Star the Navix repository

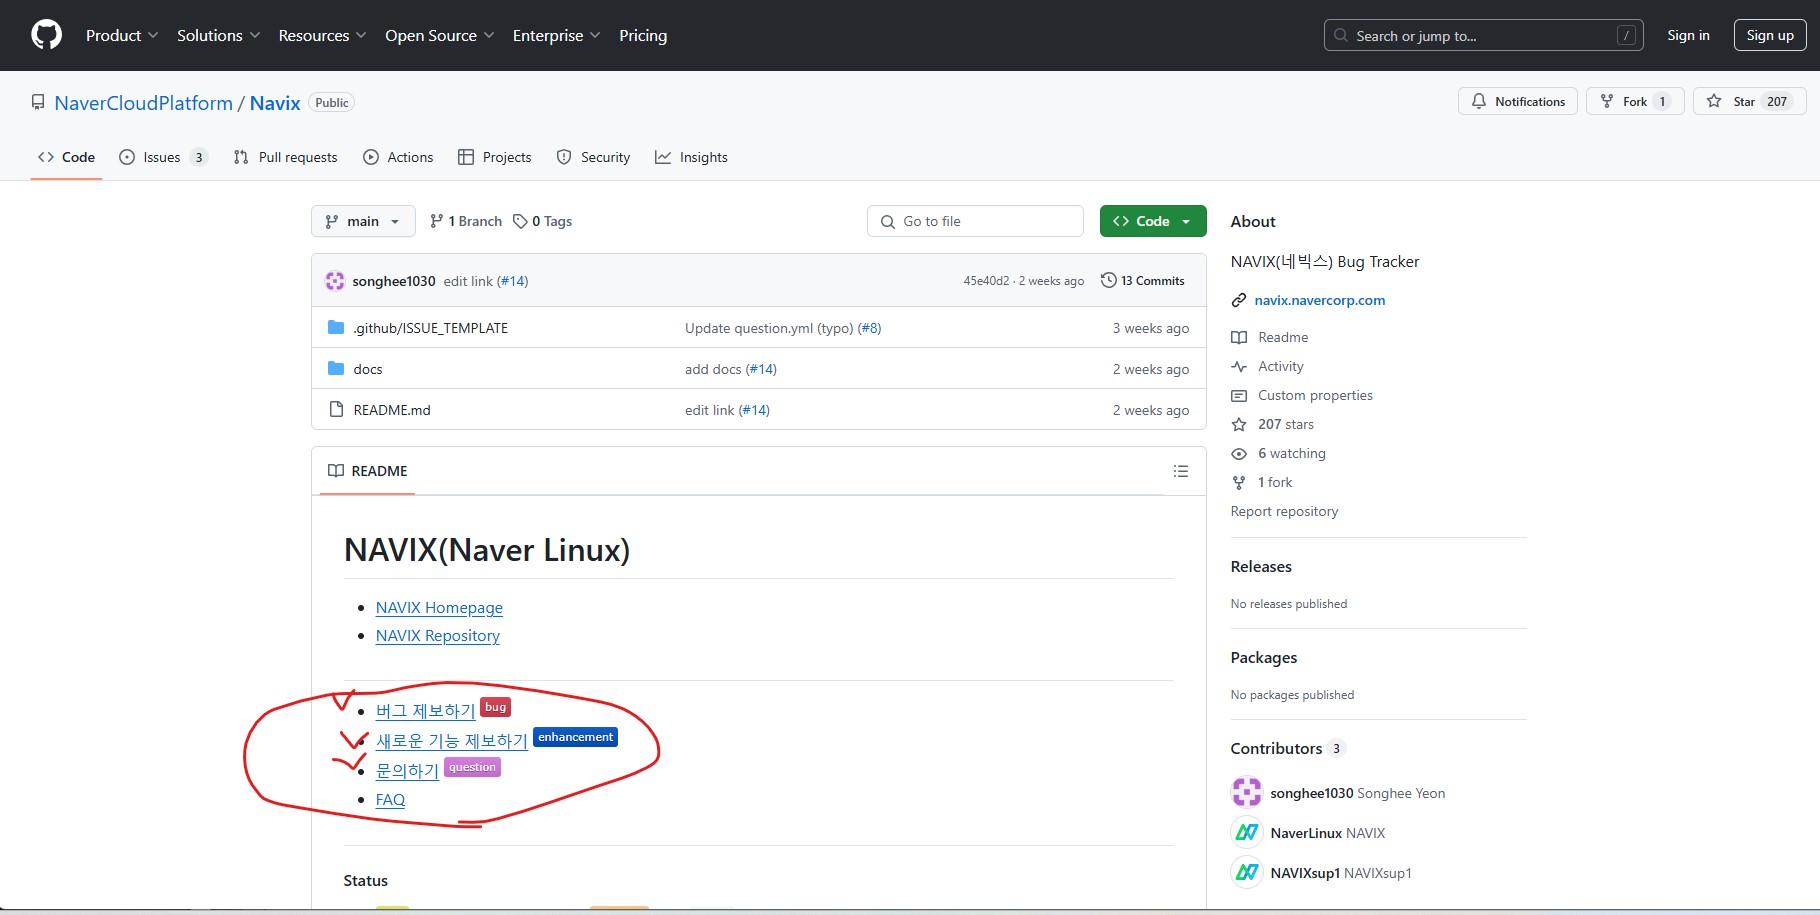pyautogui.click(x=1750, y=101)
